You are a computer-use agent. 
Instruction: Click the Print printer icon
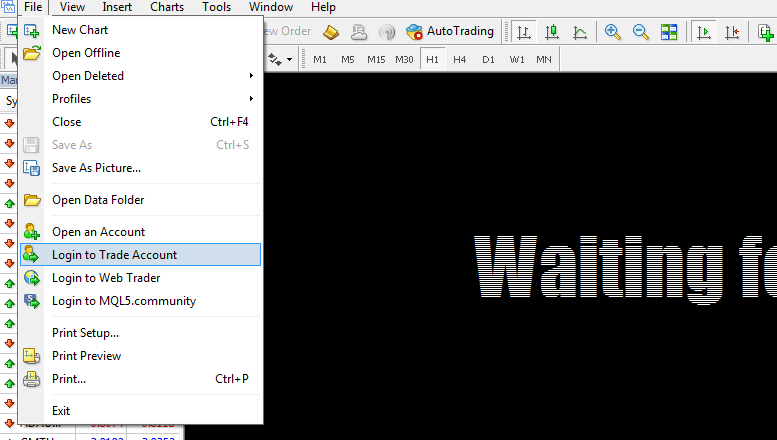(32, 379)
